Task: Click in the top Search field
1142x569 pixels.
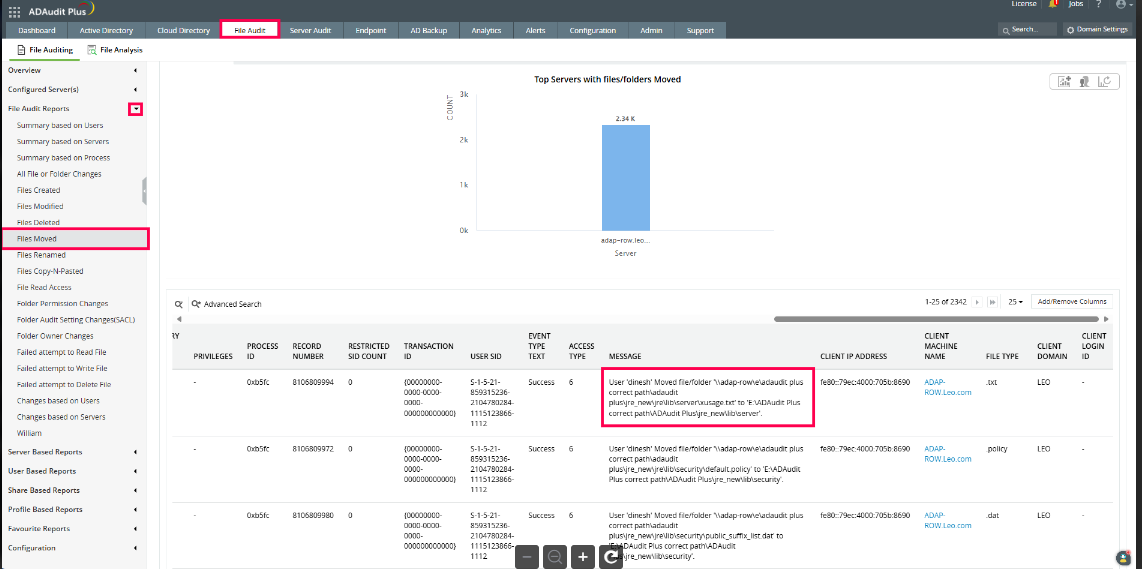Action: pos(1027,30)
